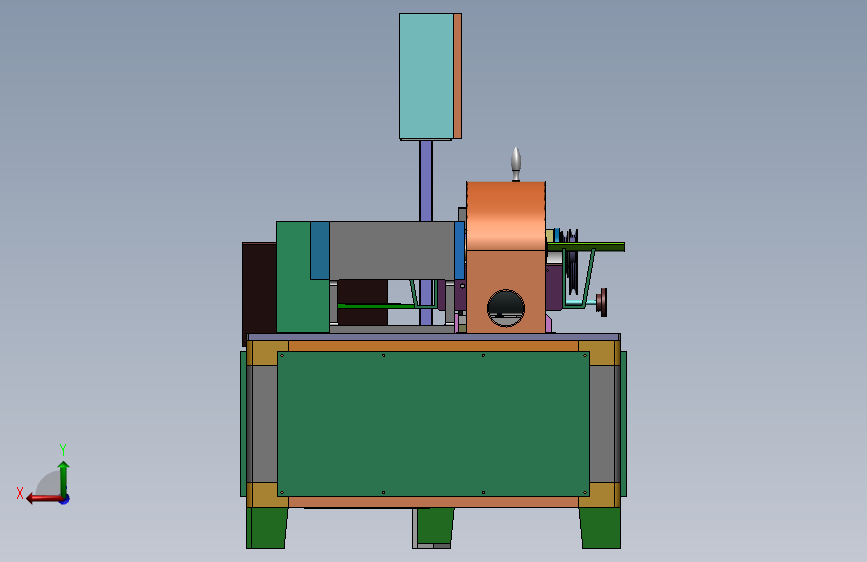
Task: Select the bottom-right yellow corner bracket of the base
Action: coord(599,495)
